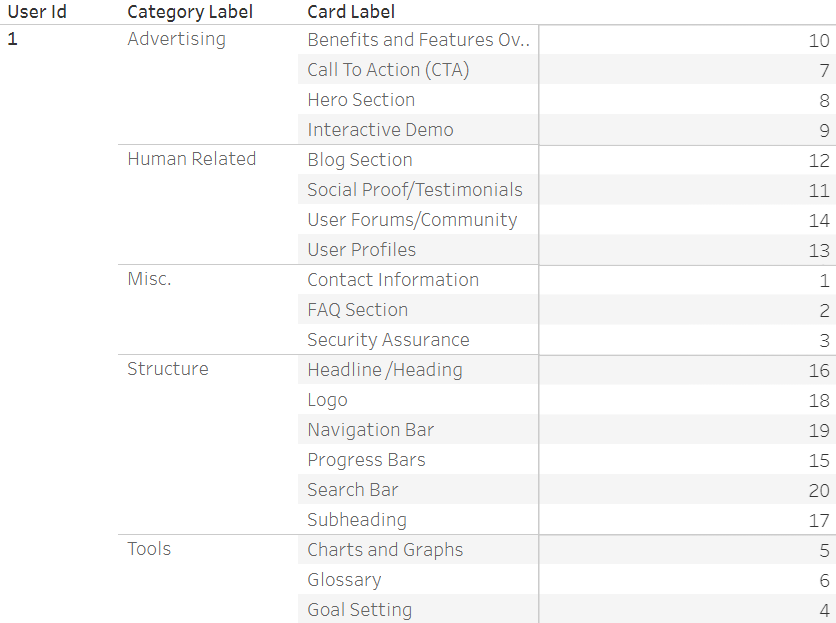Viewport: 836px width, 623px height.
Task: Select the Call To Action (CTA) card
Action: 388,70
